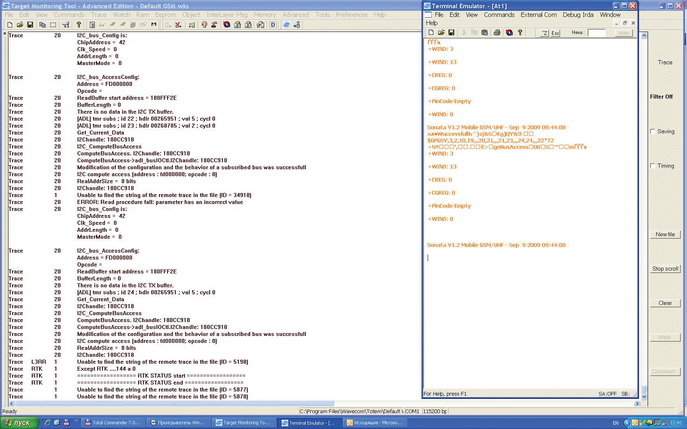Click Save disk icon in Target Monitoring toolbar
This screenshot has width=687, height=429.
point(30,25)
